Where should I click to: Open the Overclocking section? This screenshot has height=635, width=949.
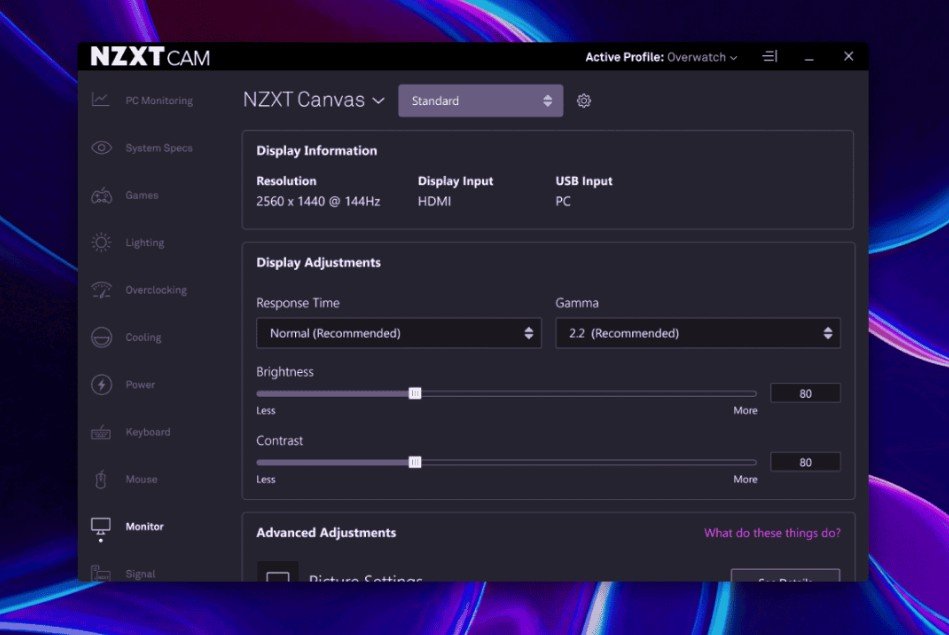tap(156, 290)
